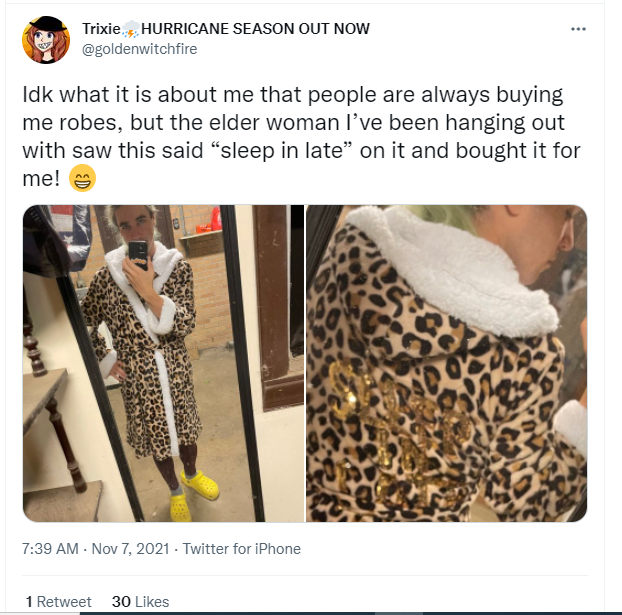Click the 7:39 AM timestamp
Screen dimensions: 622x615
tap(50, 549)
